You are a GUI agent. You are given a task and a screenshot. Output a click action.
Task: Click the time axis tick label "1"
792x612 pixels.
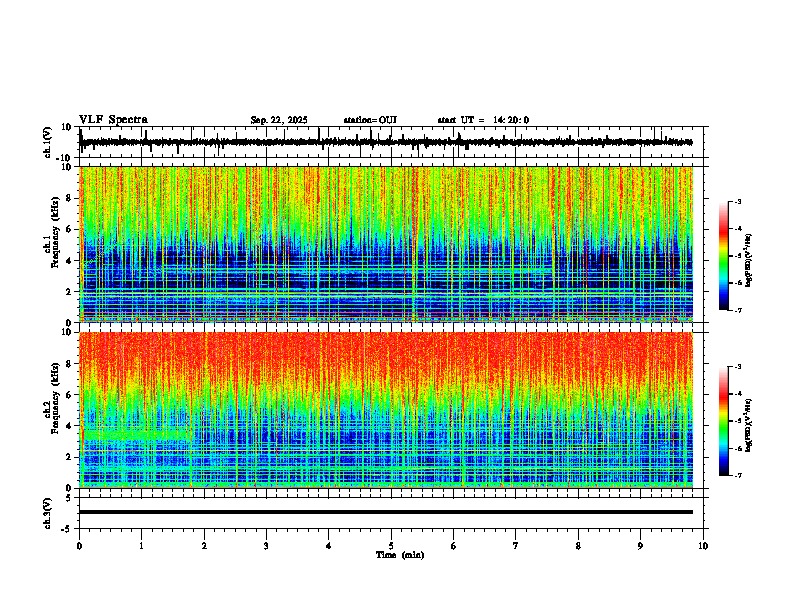(x=141, y=546)
